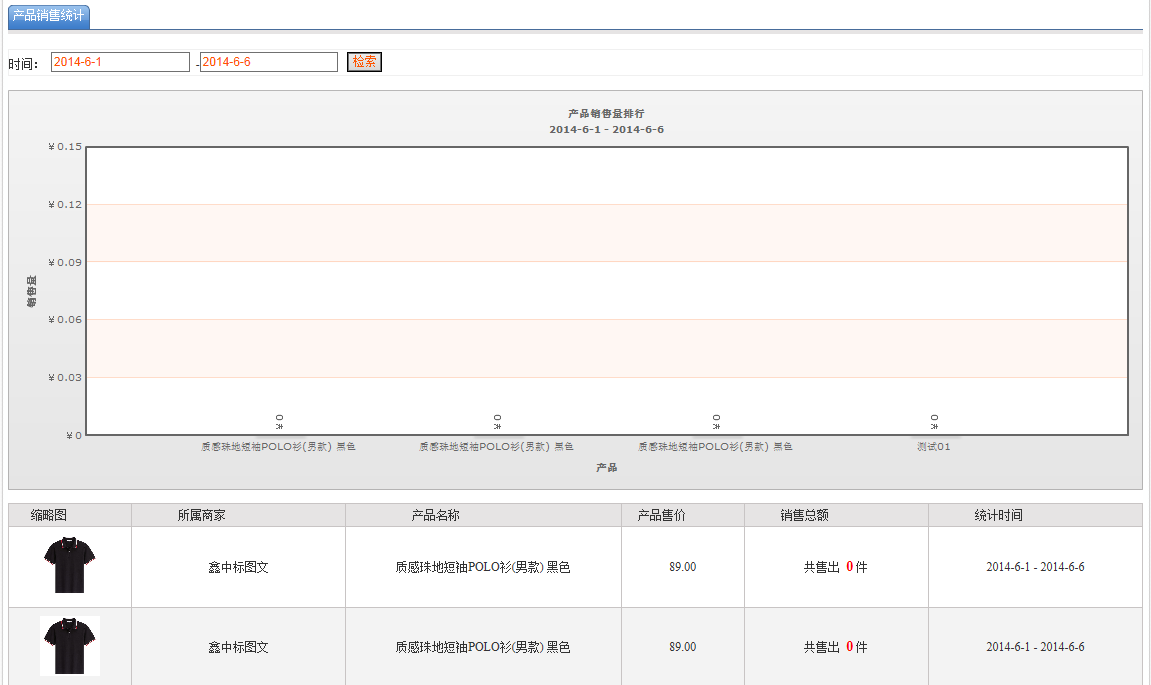1151x685 pixels.
Task: Click 鑫中标图文 merchant in second table row
Action: 238,647
